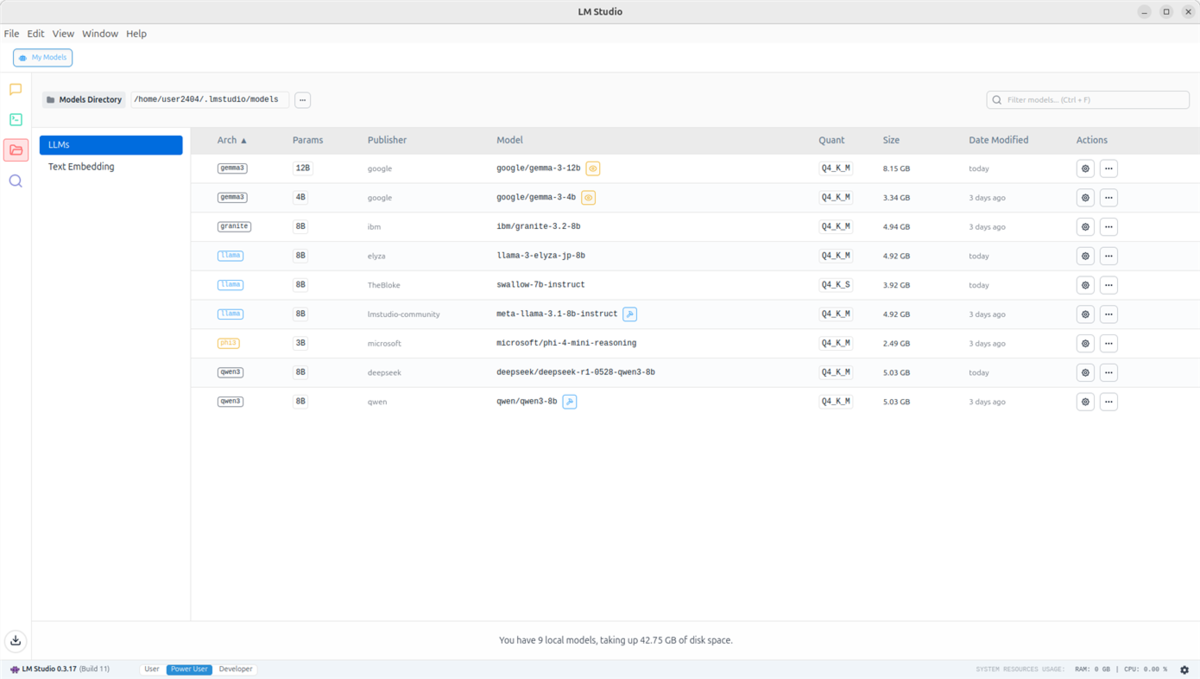Open settings gear for swallow-7b-instruct
The width and height of the screenshot is (1200, 679).
click(x=1085, y=285)
